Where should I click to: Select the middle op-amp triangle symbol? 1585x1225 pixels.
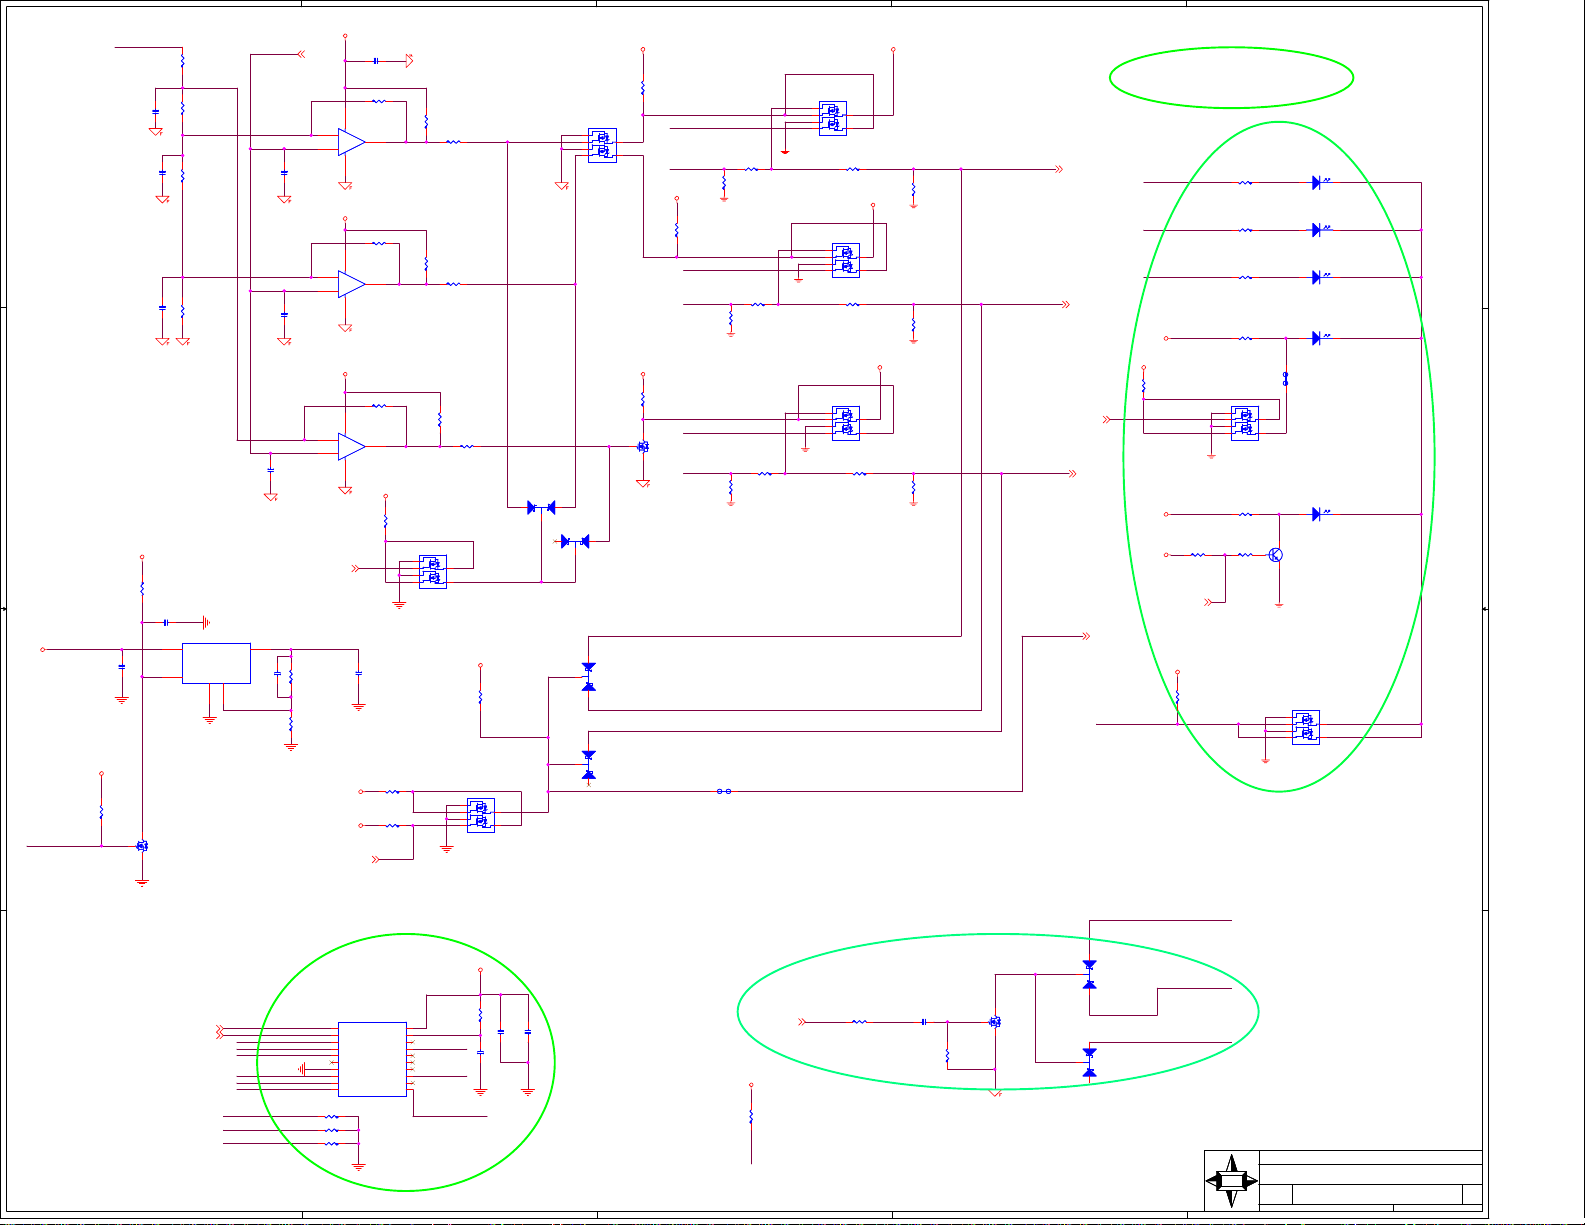351,284
